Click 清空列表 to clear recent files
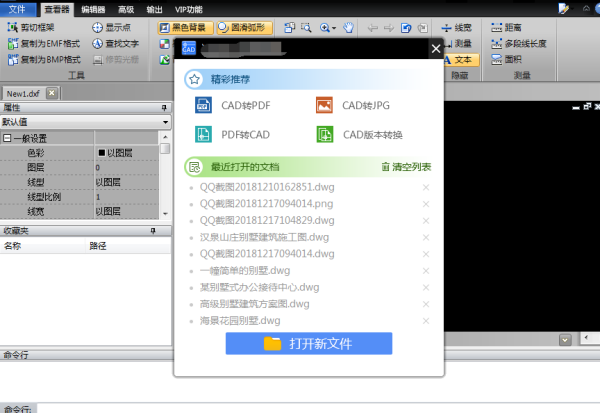Image resolution: width=600 pixels, height=413 pixels. 406,167
